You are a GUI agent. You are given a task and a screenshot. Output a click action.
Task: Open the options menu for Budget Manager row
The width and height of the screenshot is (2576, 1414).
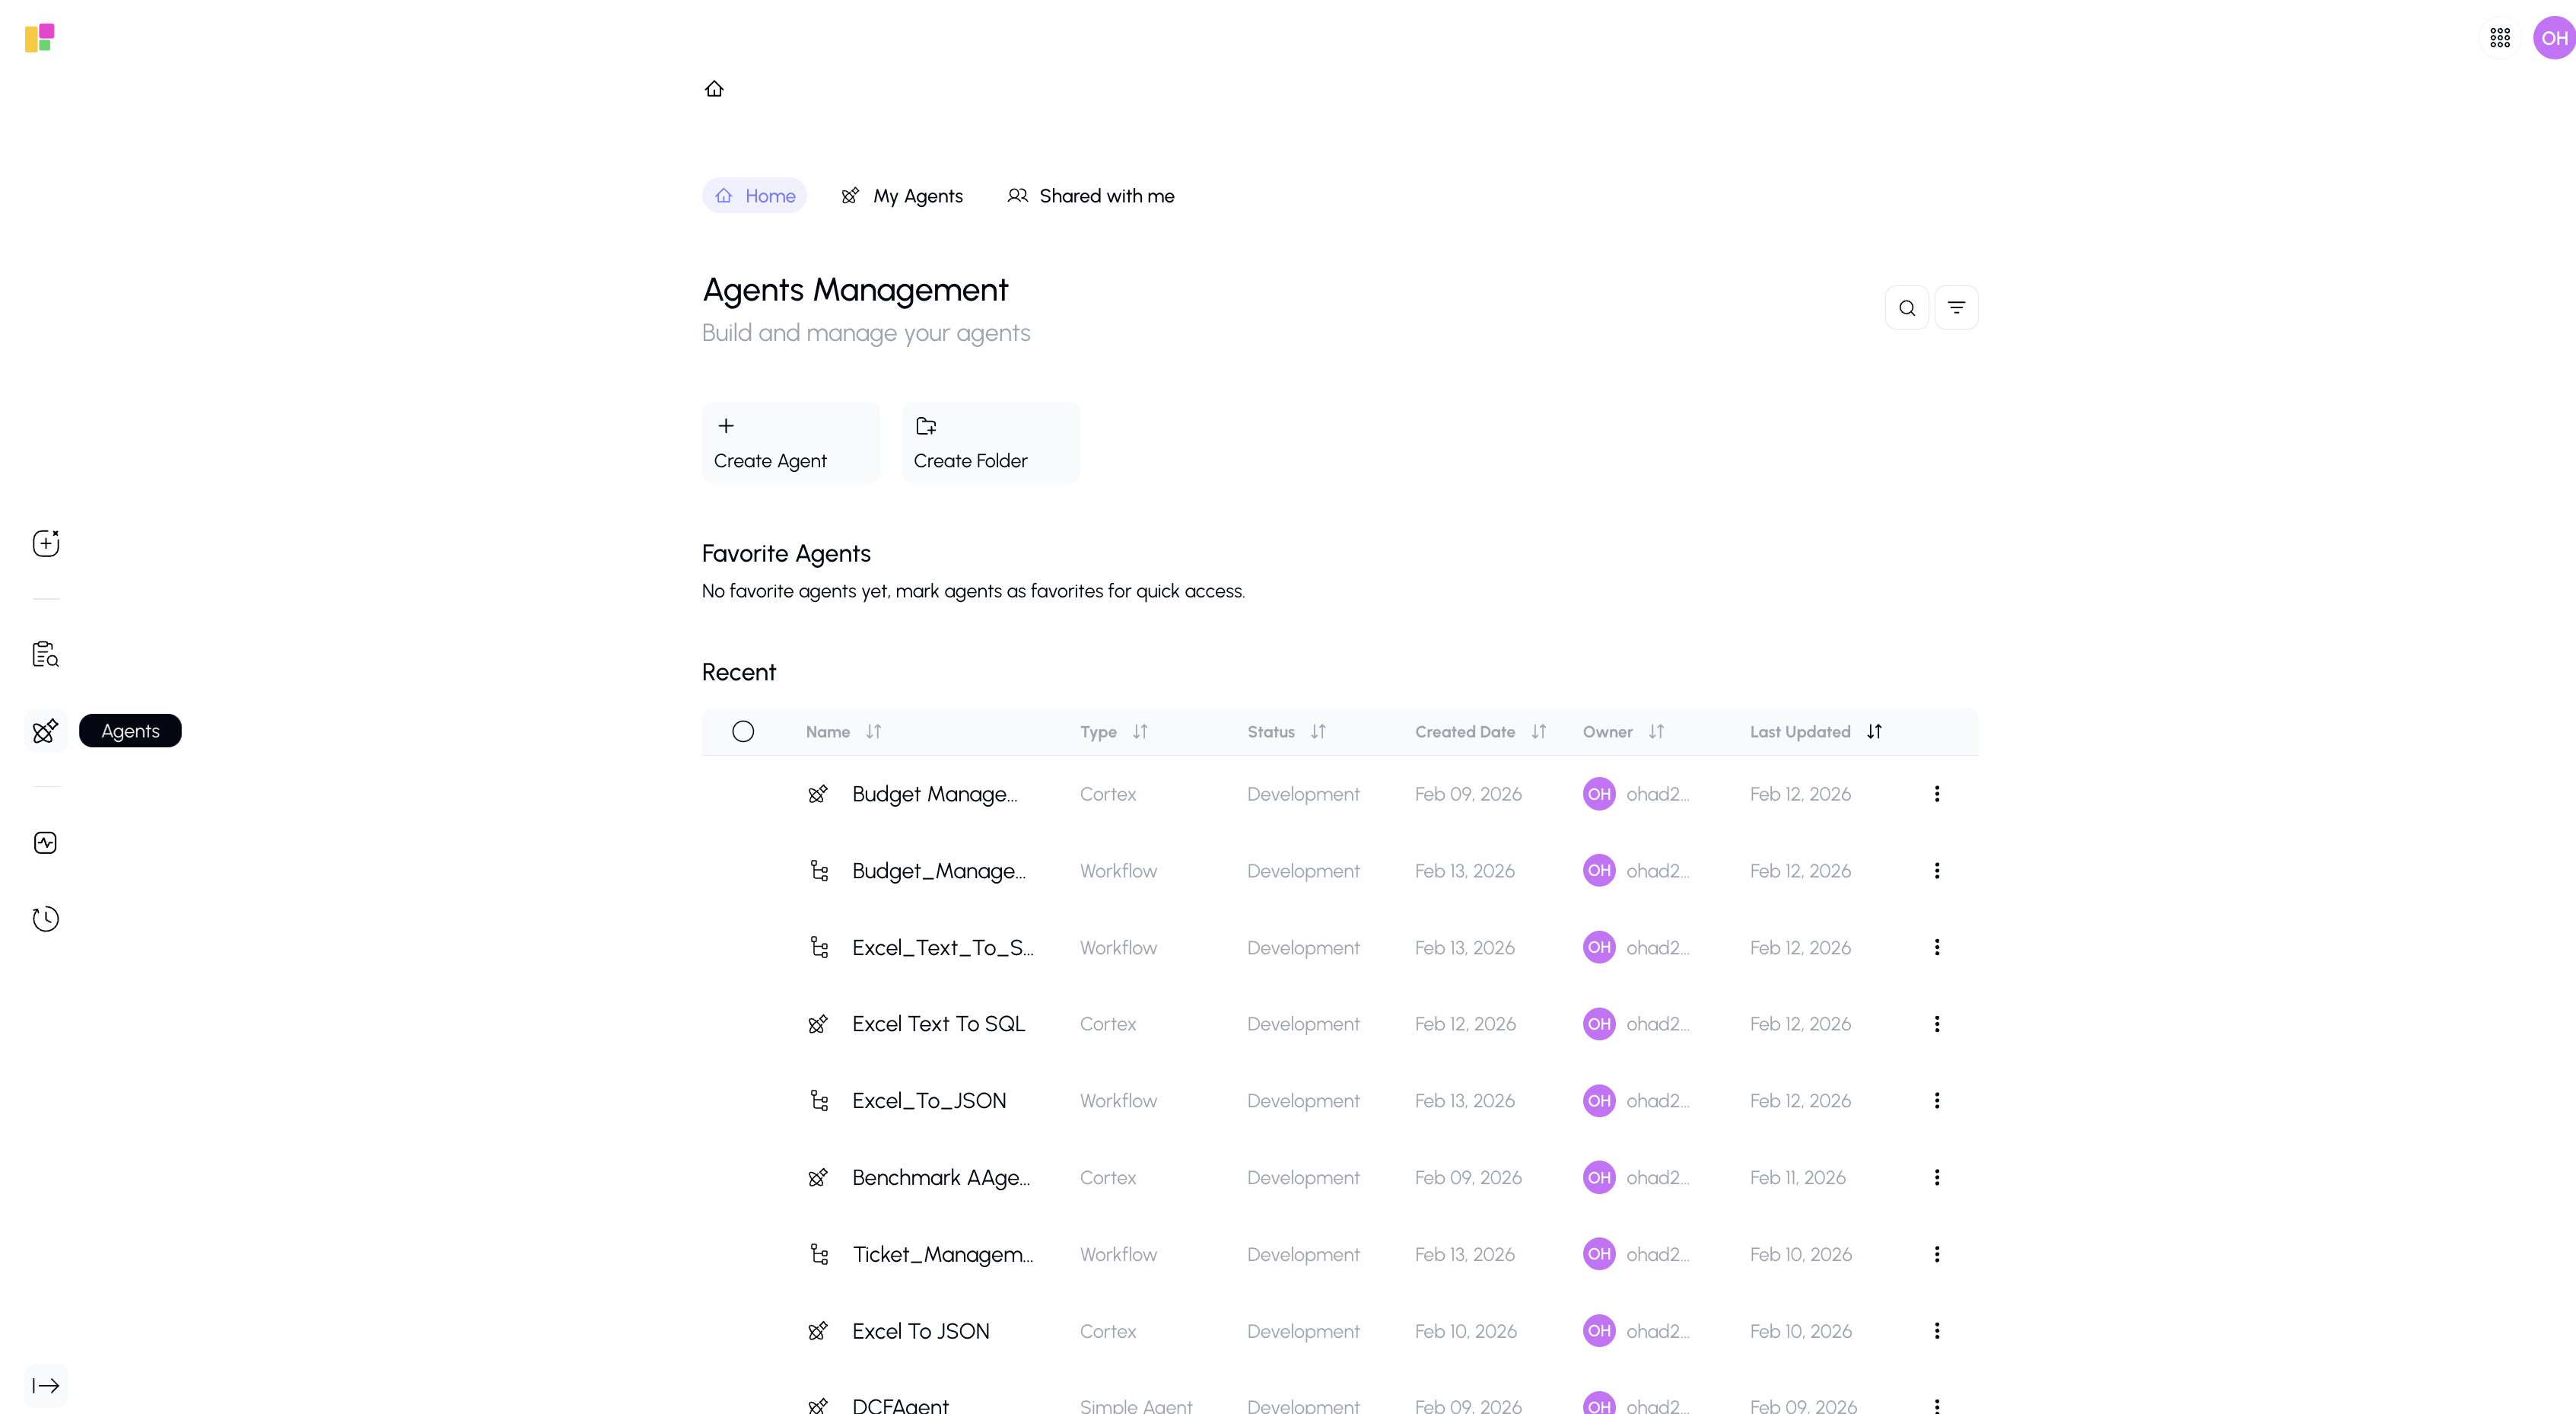1936,793
